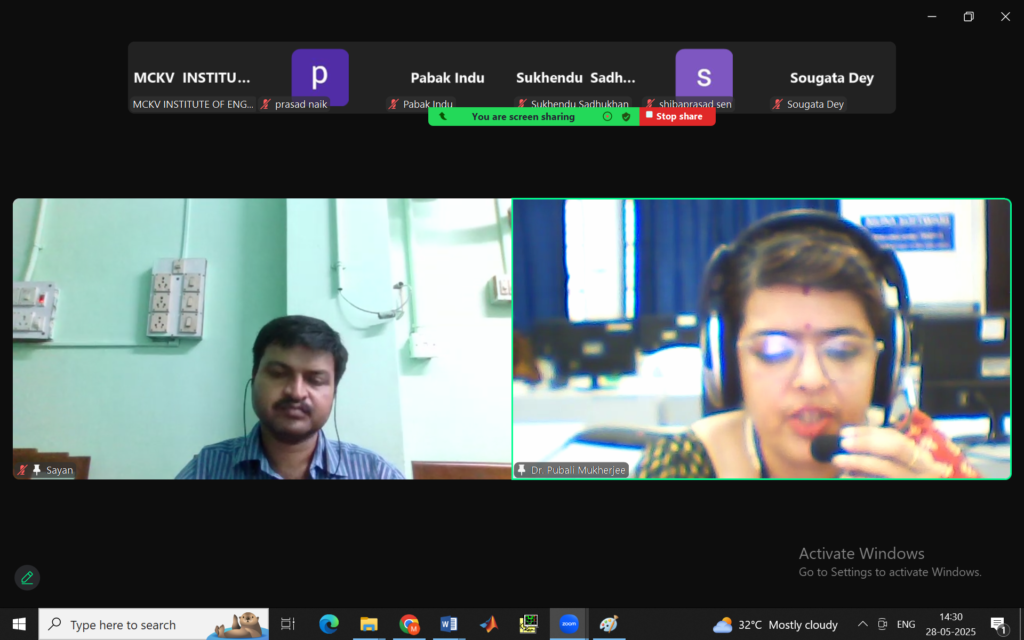Screen dimensions: 1024x640
Task: Open the ENG language input selector
Action: tap(905, 624)
